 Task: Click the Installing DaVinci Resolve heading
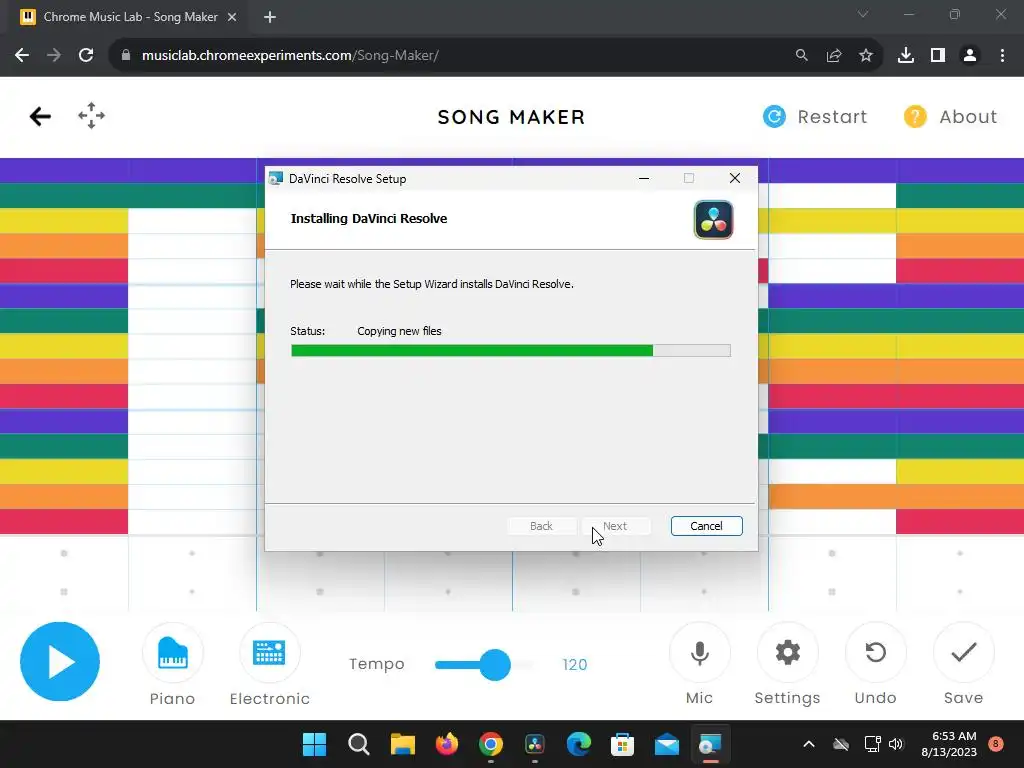(x=369, y=219)
